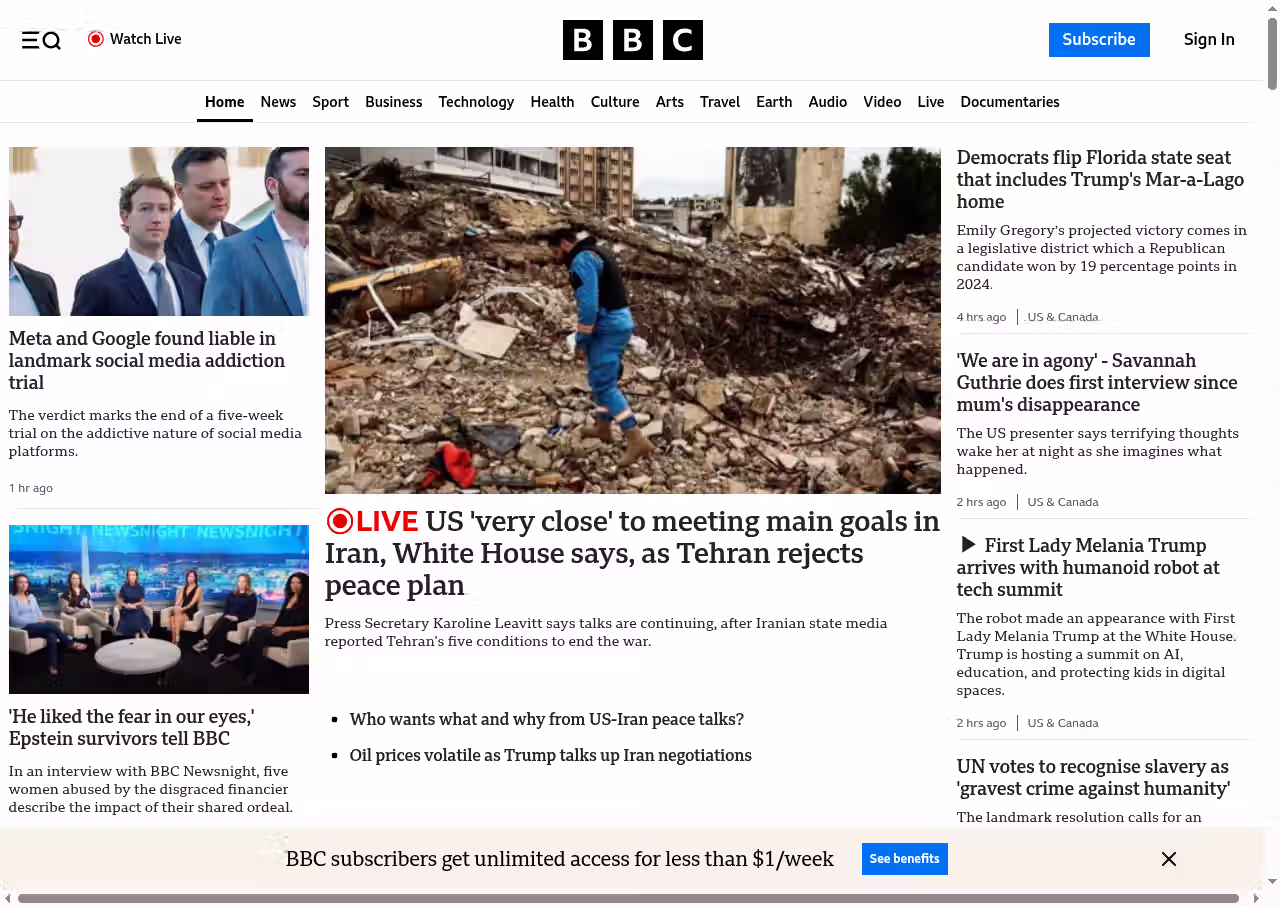Viewport: 1280px width, 906px height.
Task: Open the Technology tab
Action: point(476,102)
